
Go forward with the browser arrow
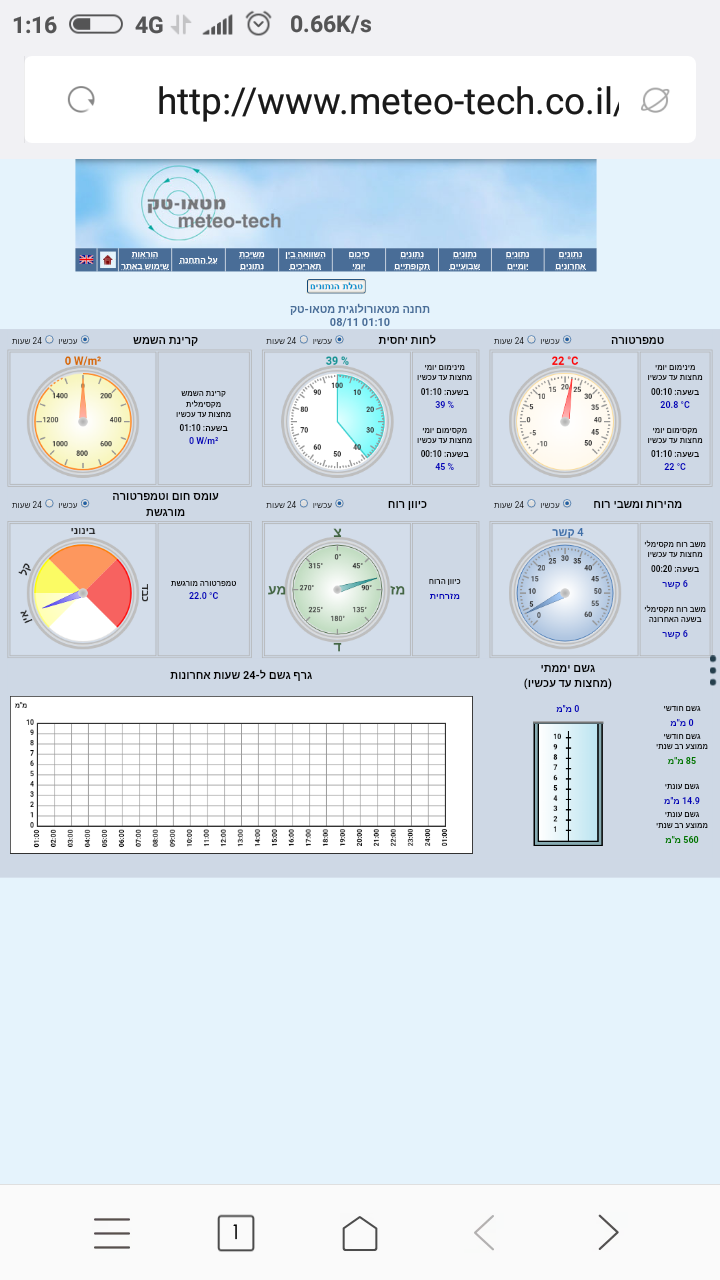[x=608, y=1233]
